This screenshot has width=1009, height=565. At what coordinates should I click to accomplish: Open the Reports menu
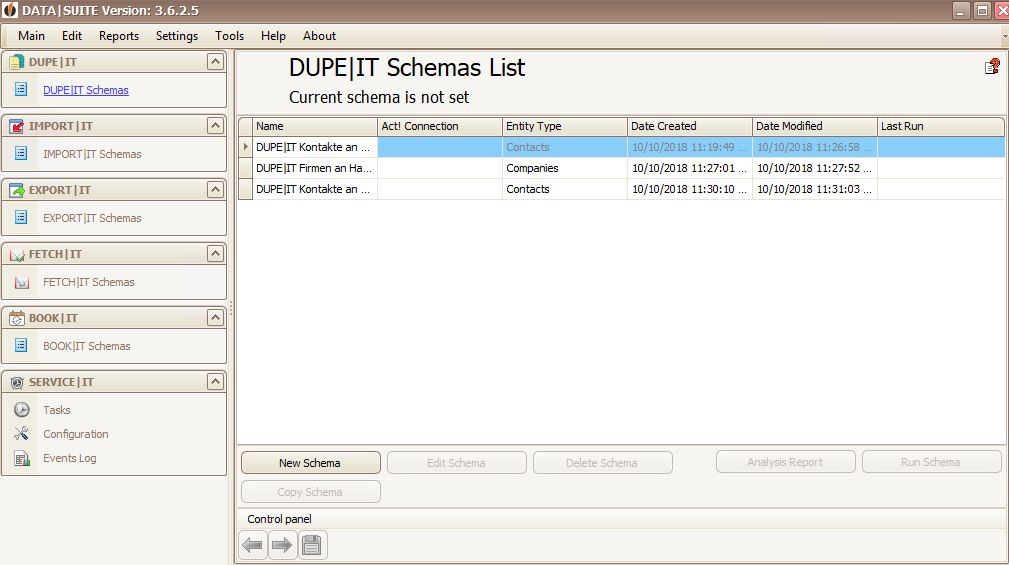coord(119,36)
